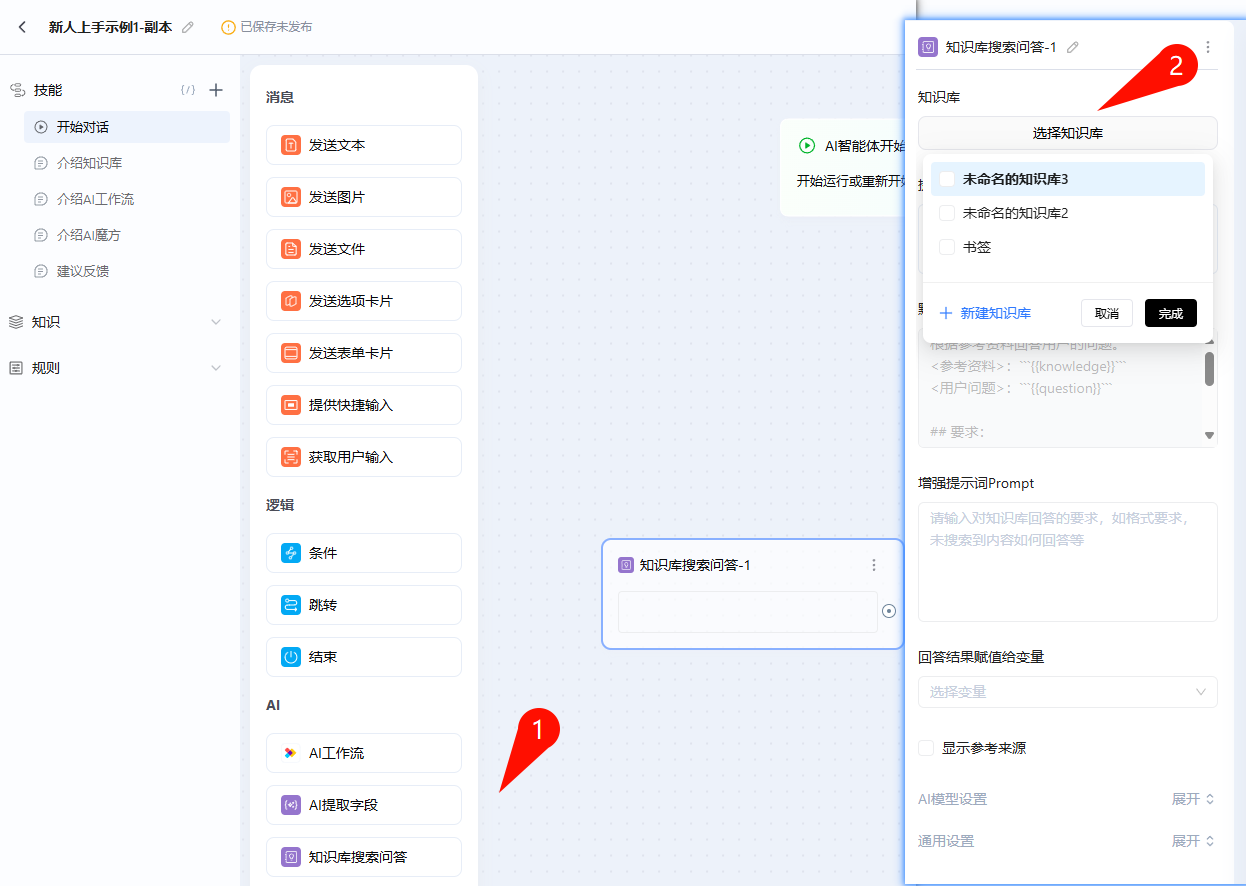Click the 未命名的知识库3 label
This screenshot has width=1246, height=886.
coord(1015,179)
